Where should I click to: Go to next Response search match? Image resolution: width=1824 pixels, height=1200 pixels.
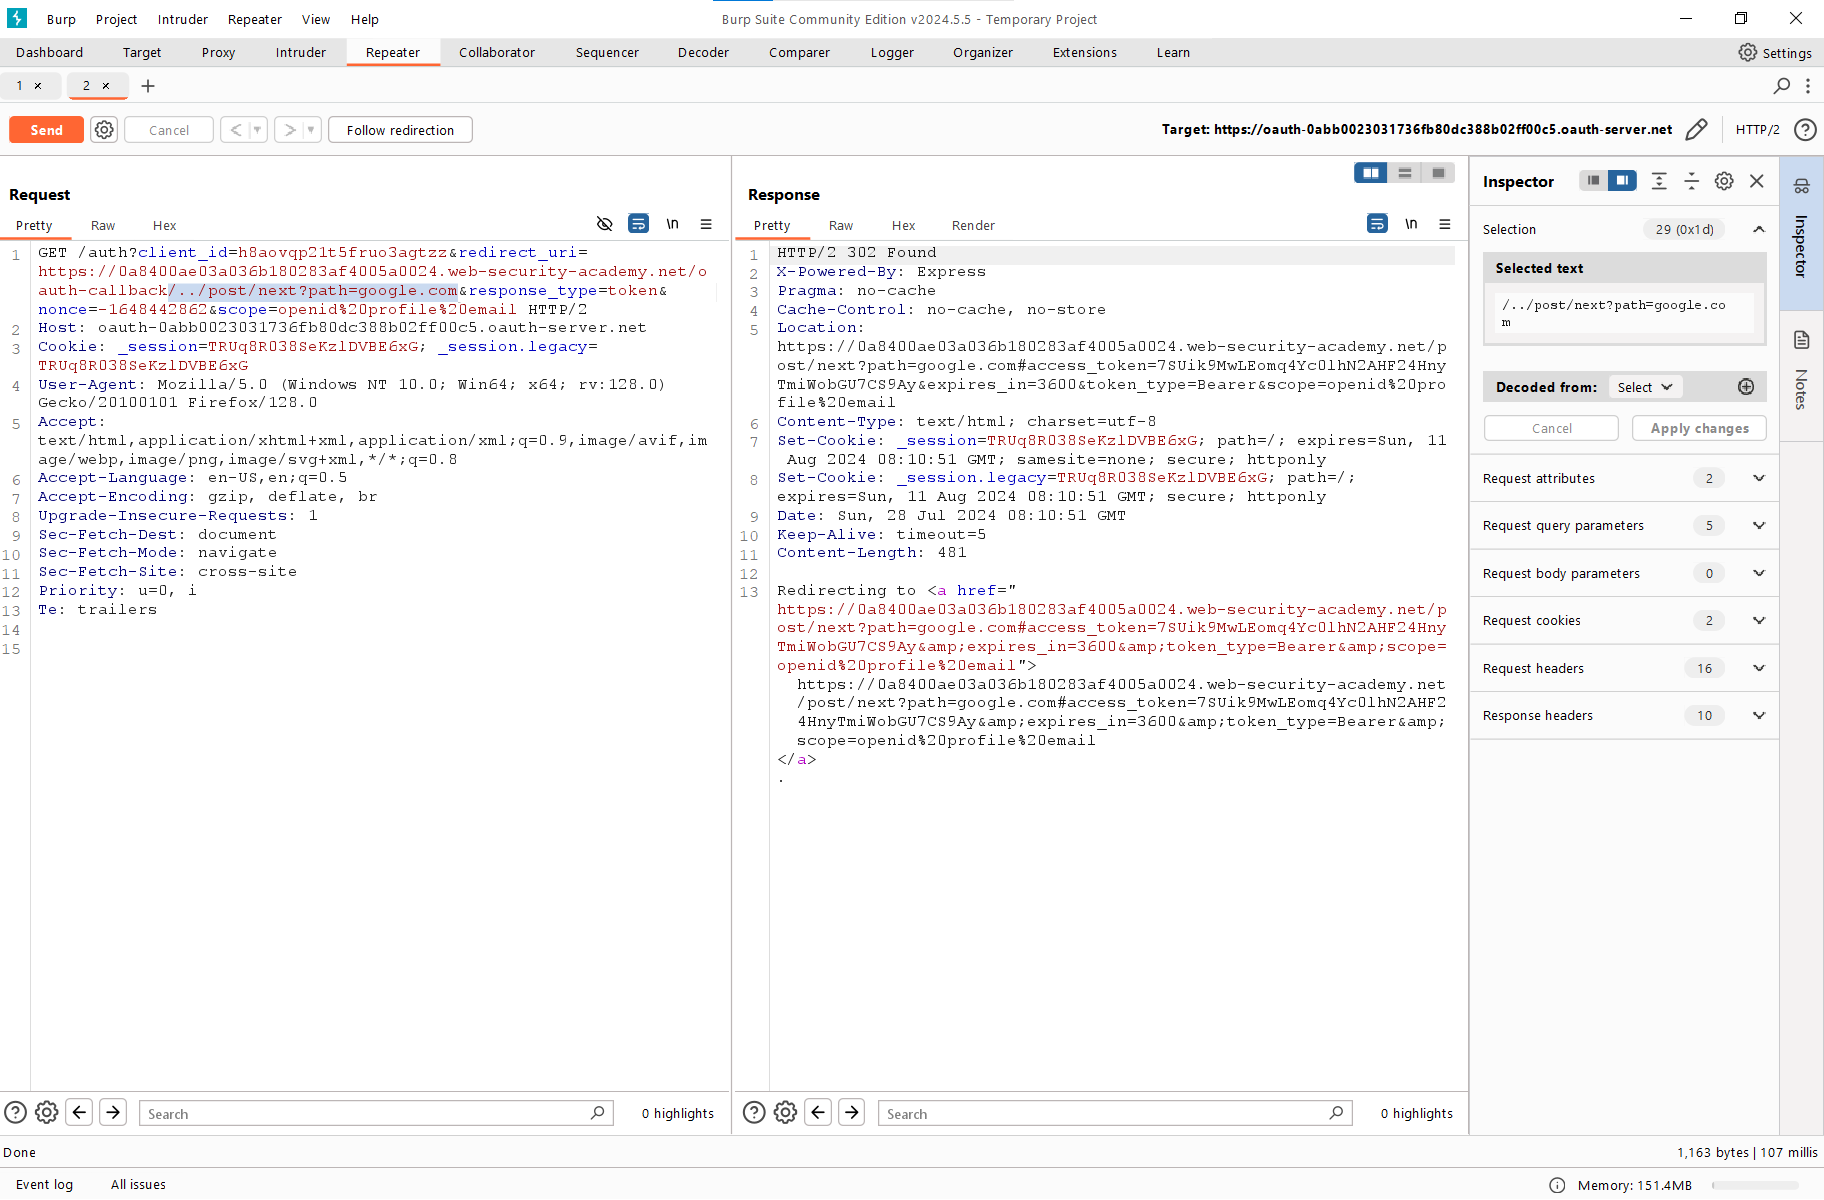(x=851, y=1112)
